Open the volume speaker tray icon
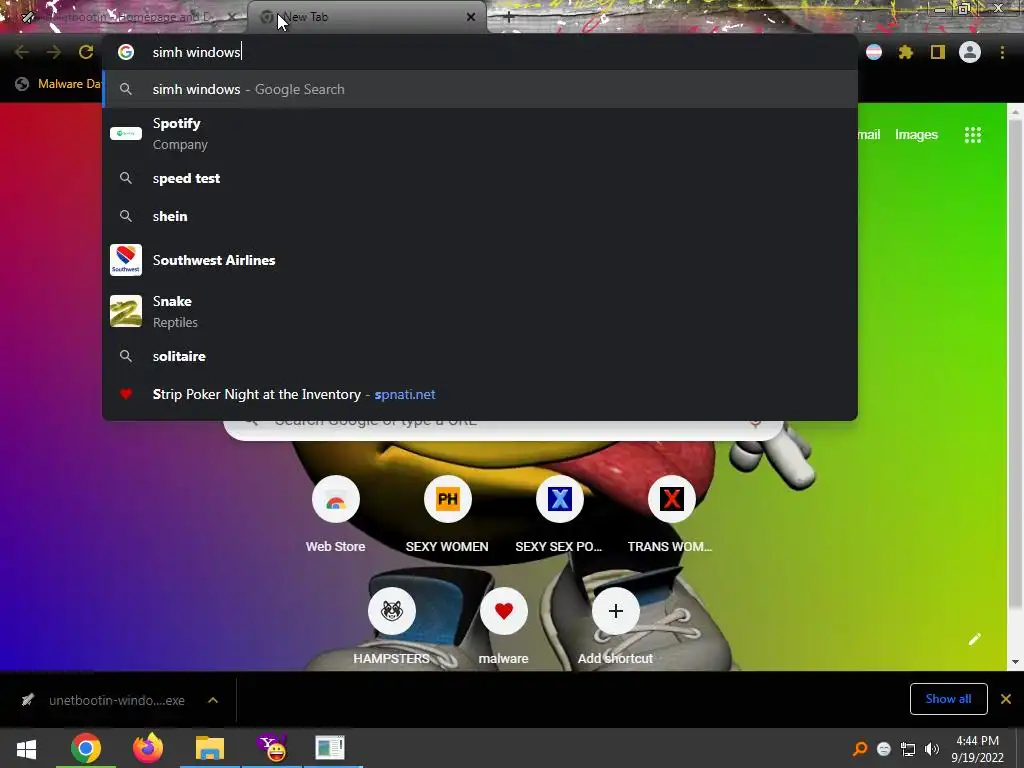 tap(932, 748)
